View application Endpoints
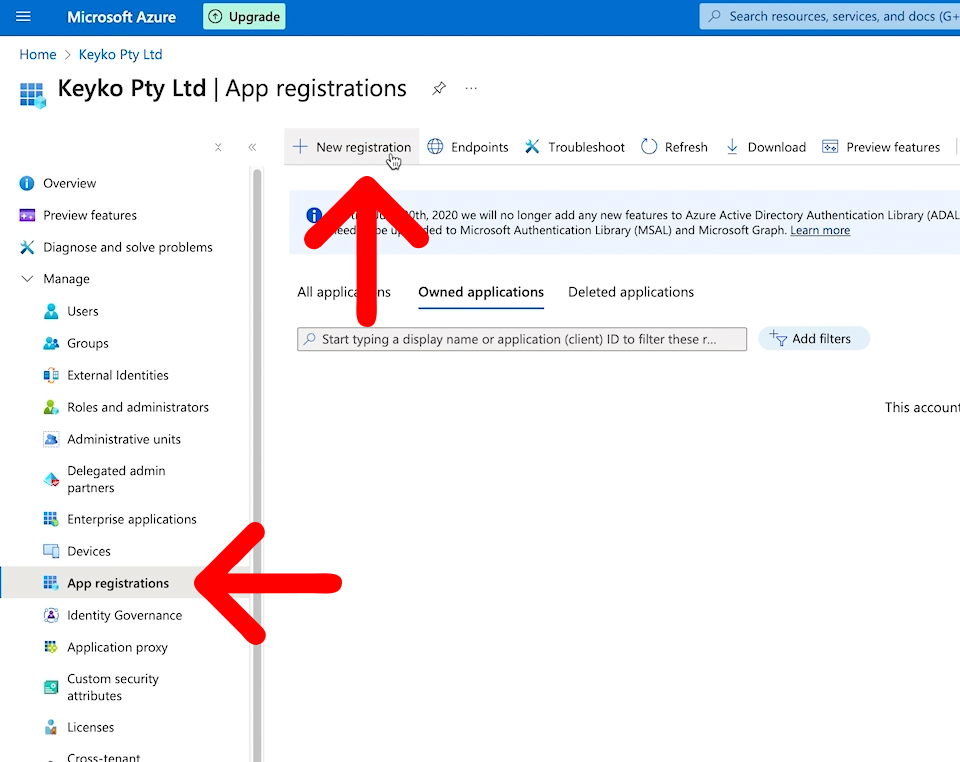The image size is (960, 762). click(467, 146)
